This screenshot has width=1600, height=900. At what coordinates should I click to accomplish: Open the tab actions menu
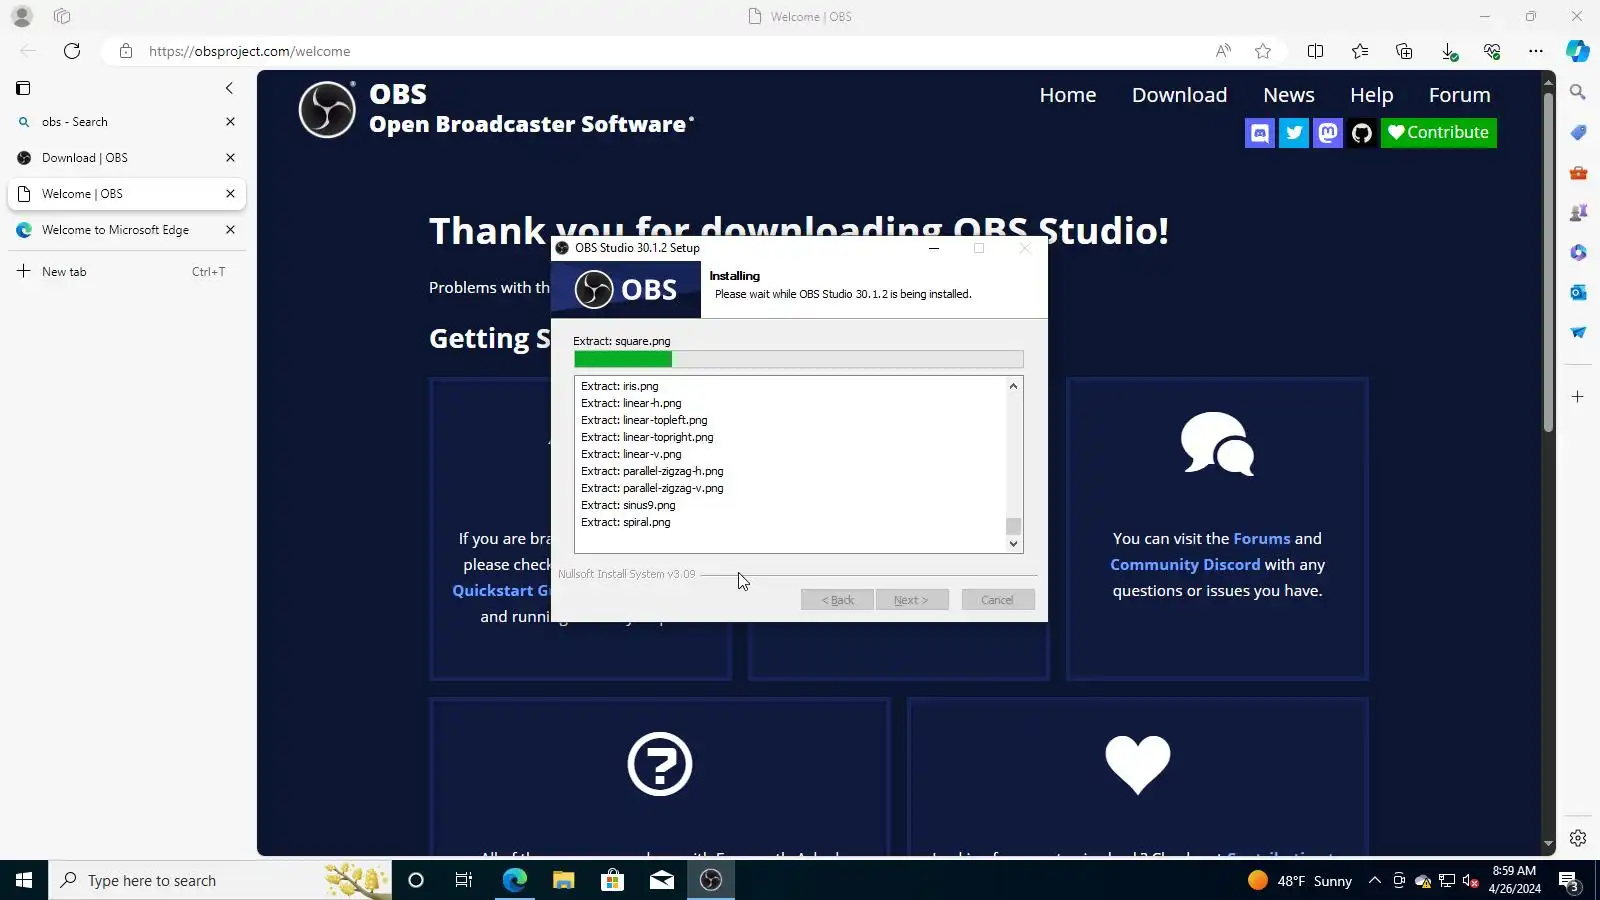23,88
